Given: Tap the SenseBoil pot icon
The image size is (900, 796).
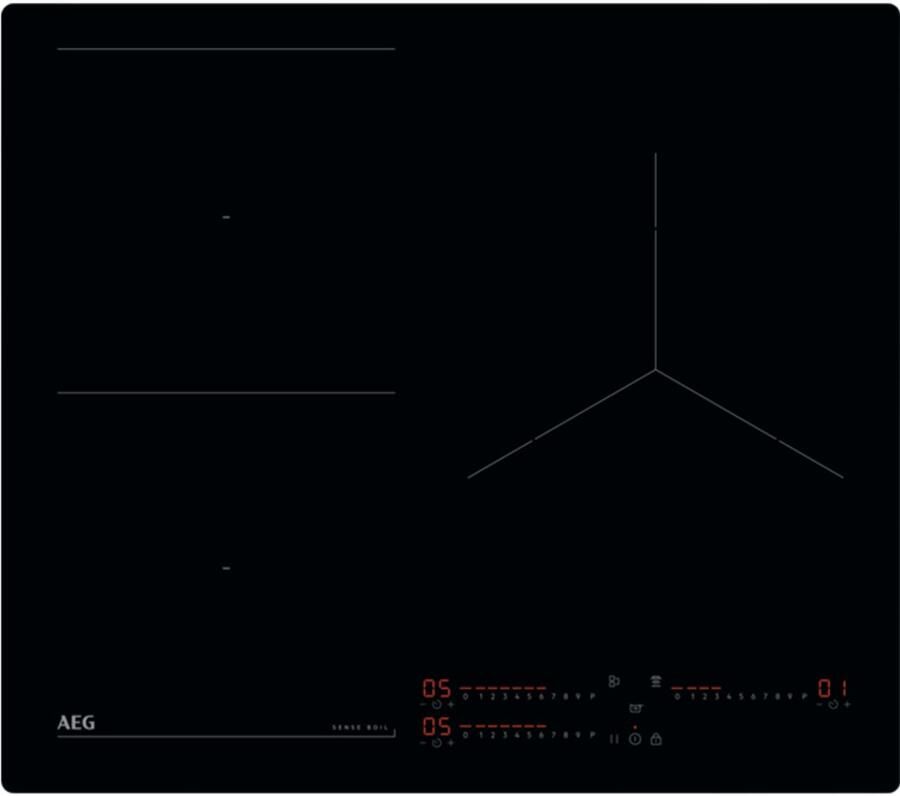Looking at the screenshot, I should click(636, 708).
